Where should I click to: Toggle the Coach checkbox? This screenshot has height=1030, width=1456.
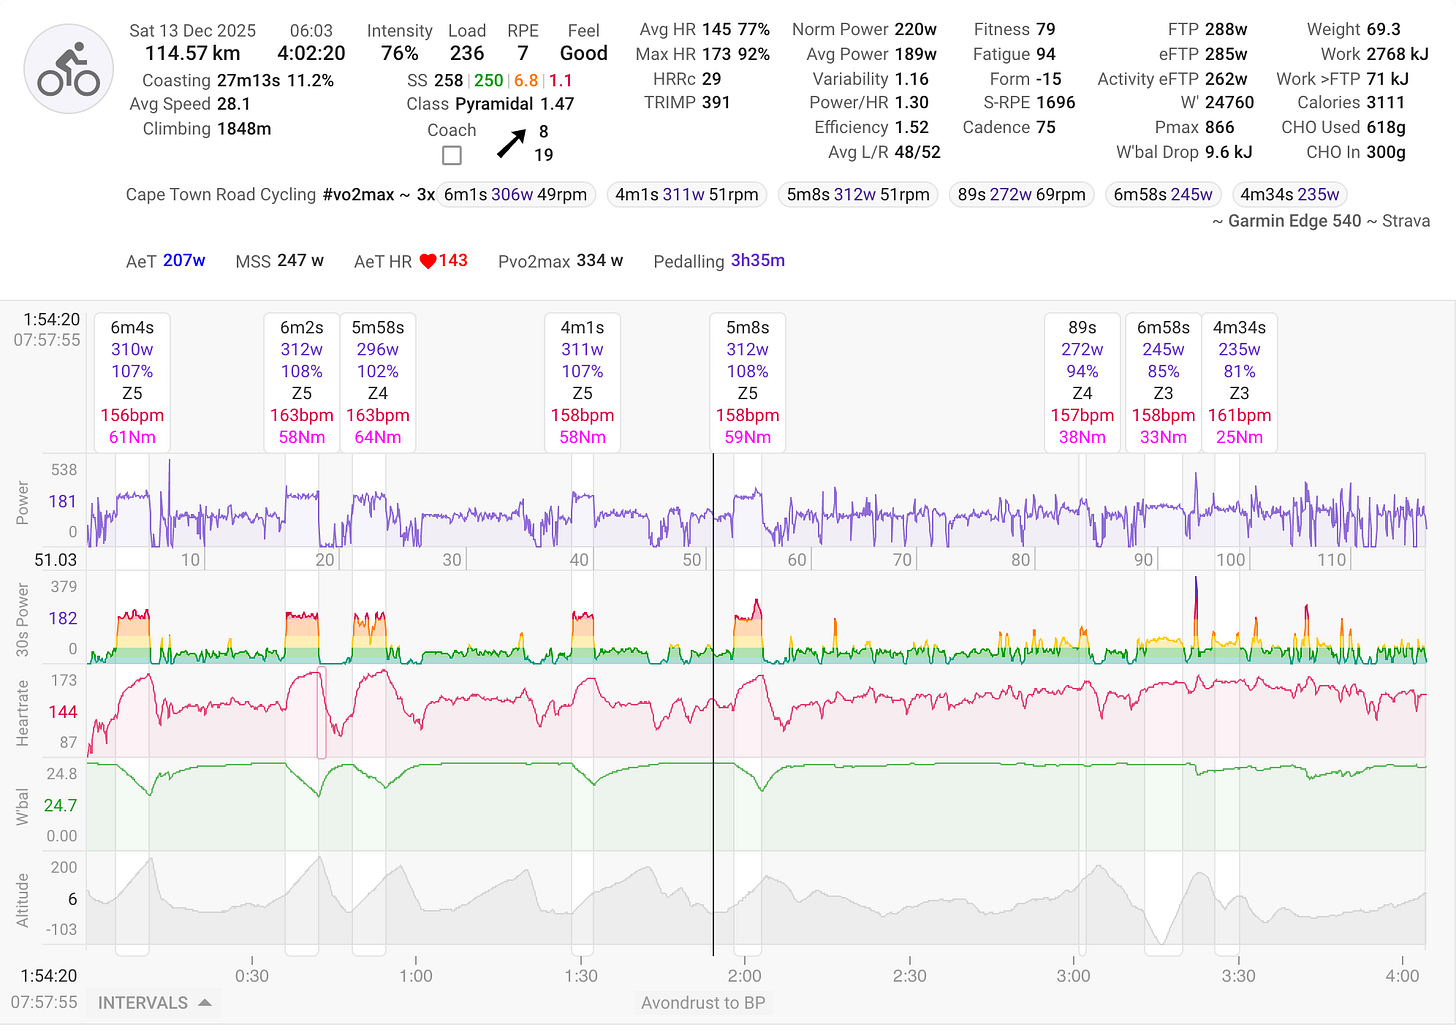pyautogui.click(x=451, y=155)
